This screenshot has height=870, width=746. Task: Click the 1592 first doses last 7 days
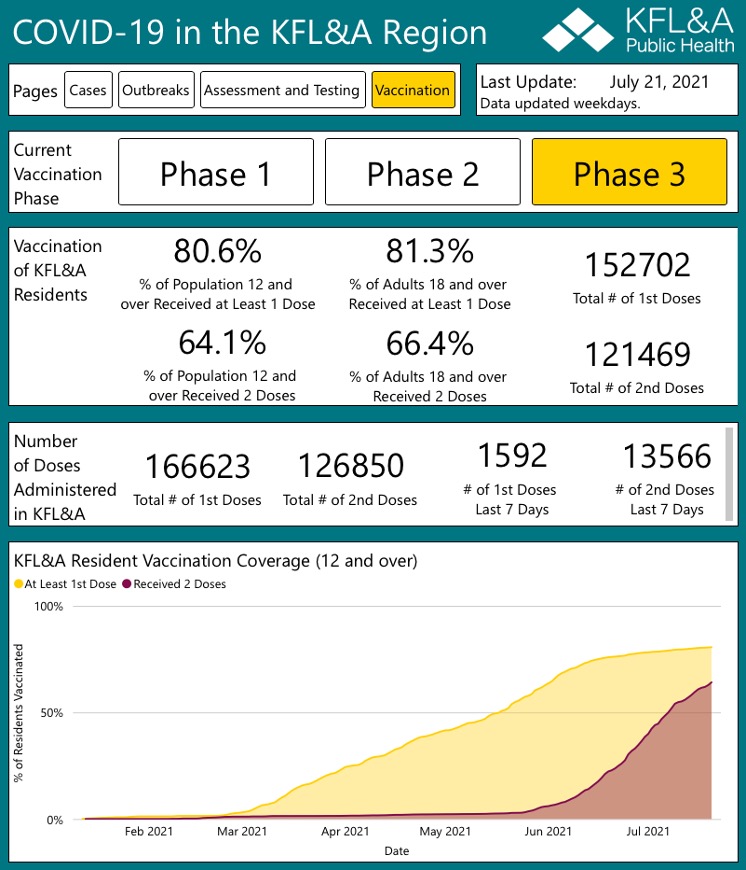coord(512,456)
